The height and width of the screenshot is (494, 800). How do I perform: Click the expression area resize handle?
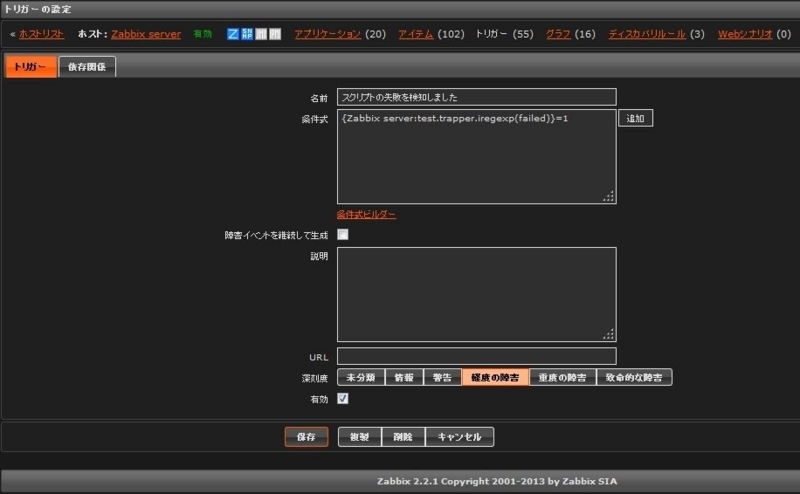609,196
